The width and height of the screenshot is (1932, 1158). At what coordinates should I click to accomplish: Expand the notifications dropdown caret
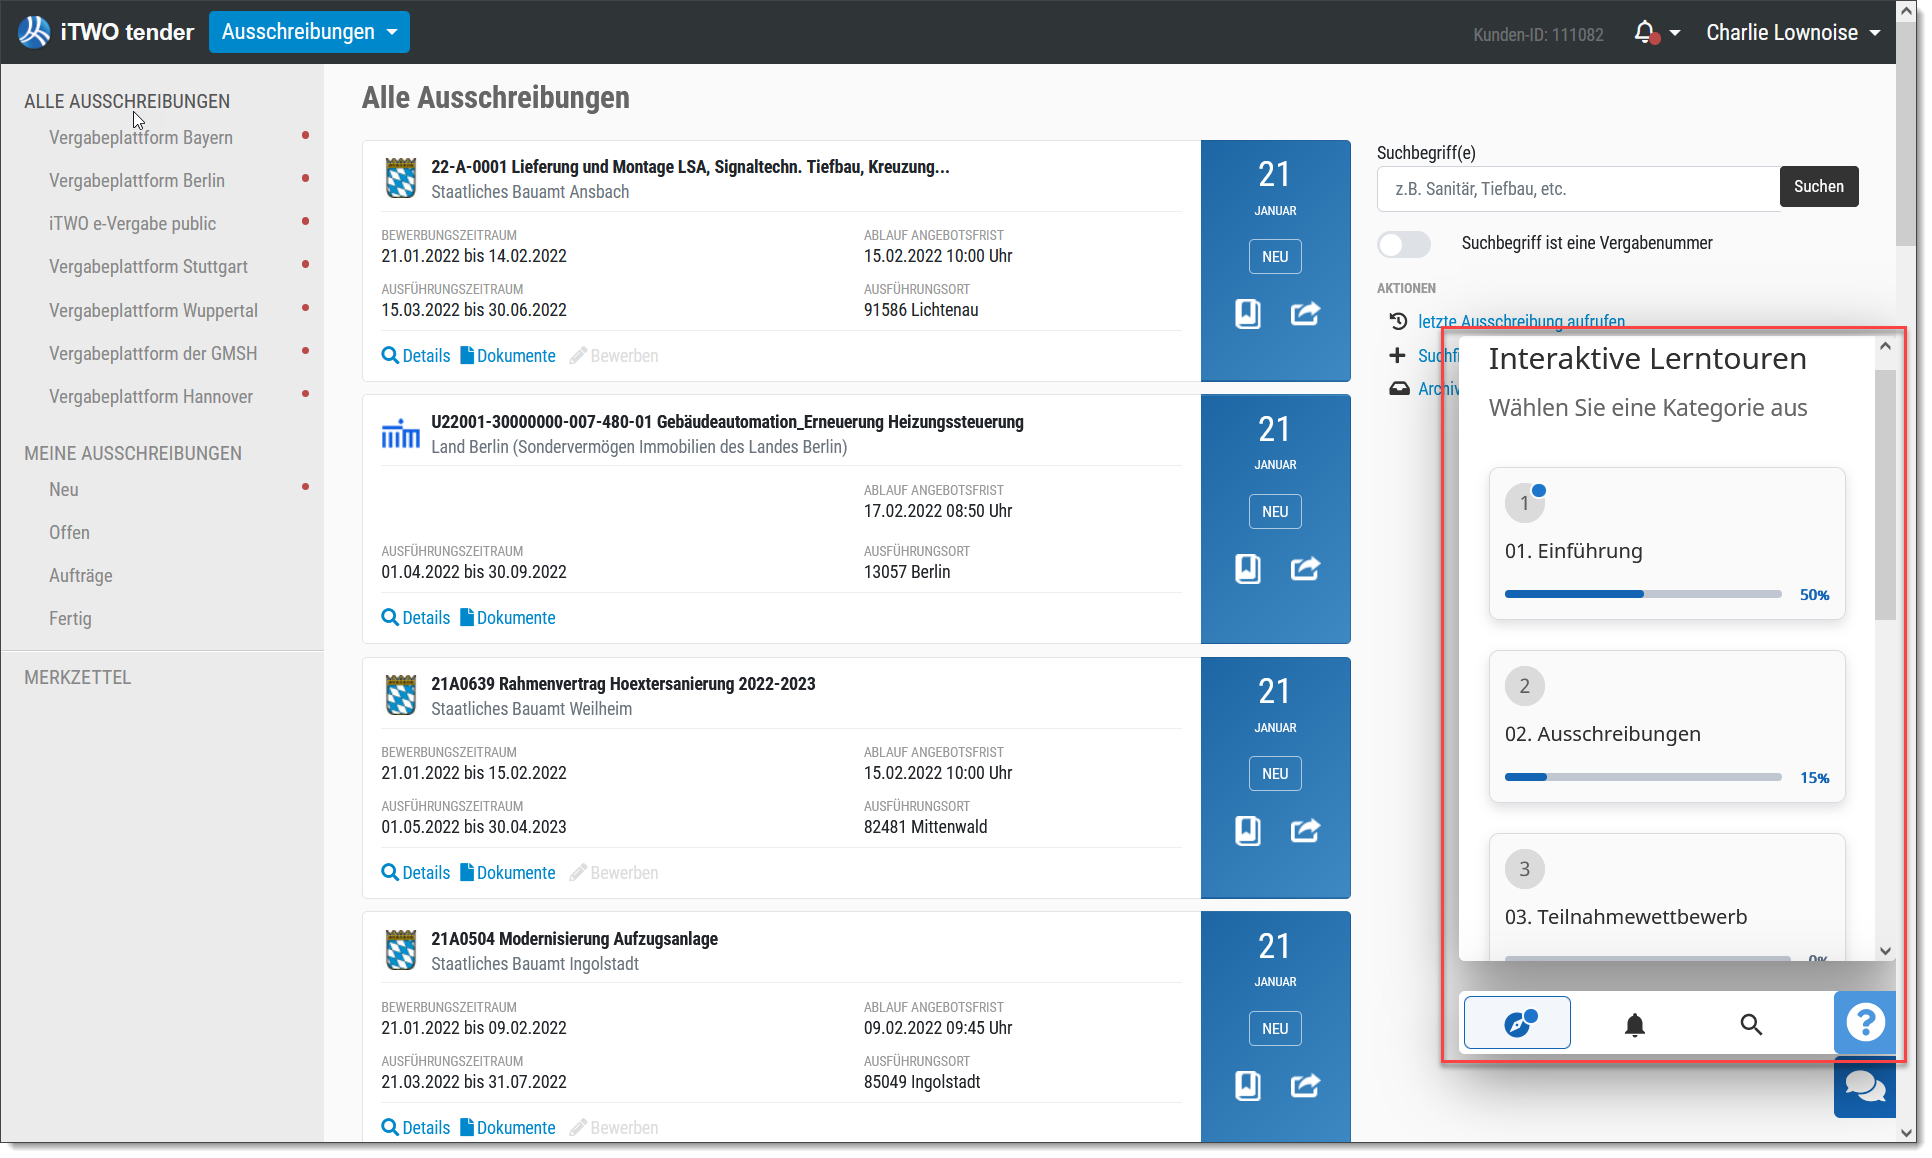[x=1675, y=33]
